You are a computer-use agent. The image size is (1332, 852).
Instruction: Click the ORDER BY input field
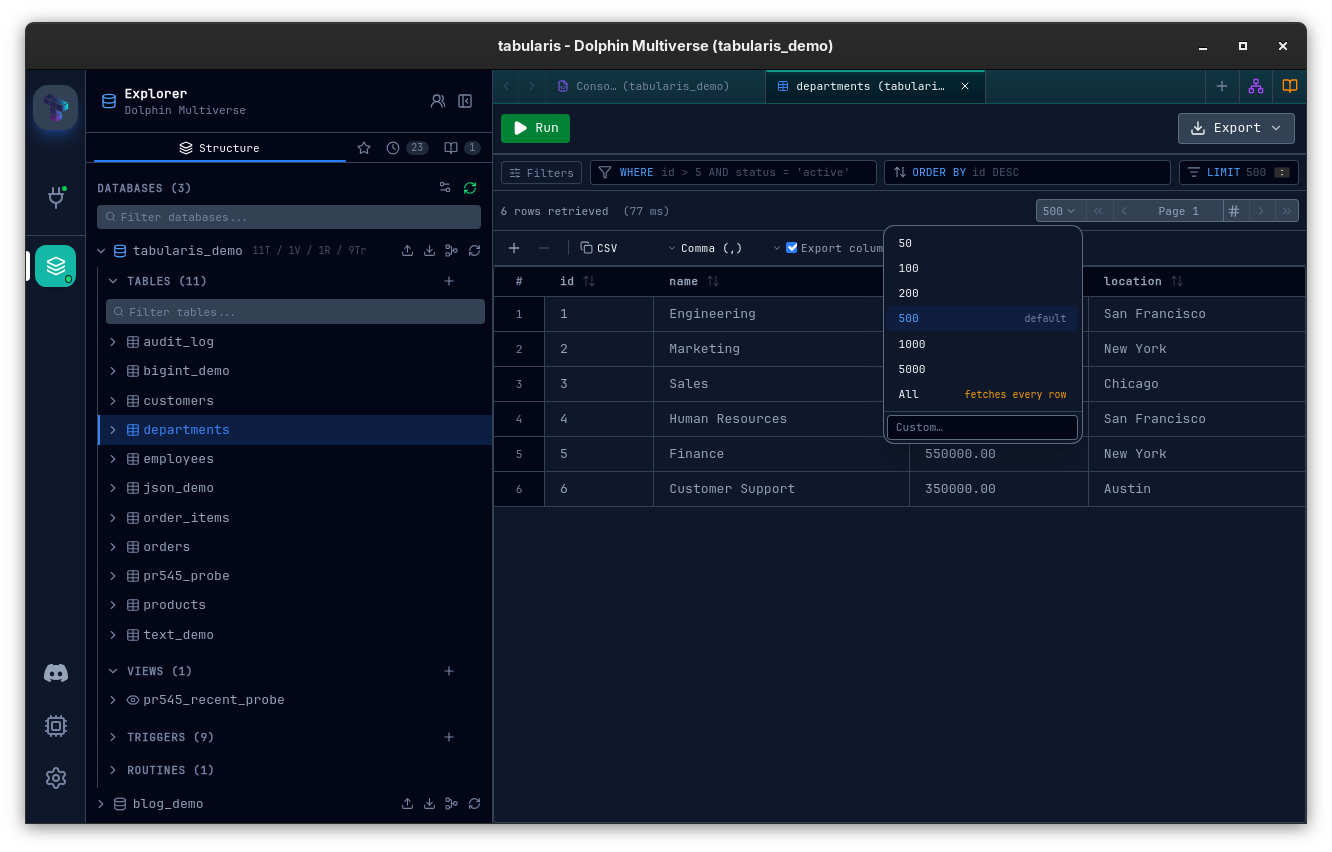[x=1027, y=173]
